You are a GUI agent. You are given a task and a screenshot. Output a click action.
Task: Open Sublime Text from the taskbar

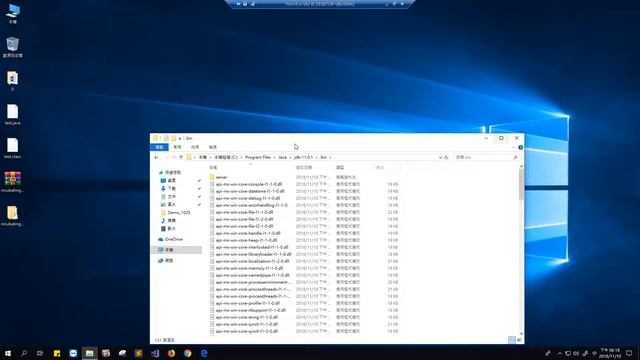tap(139, 353)
